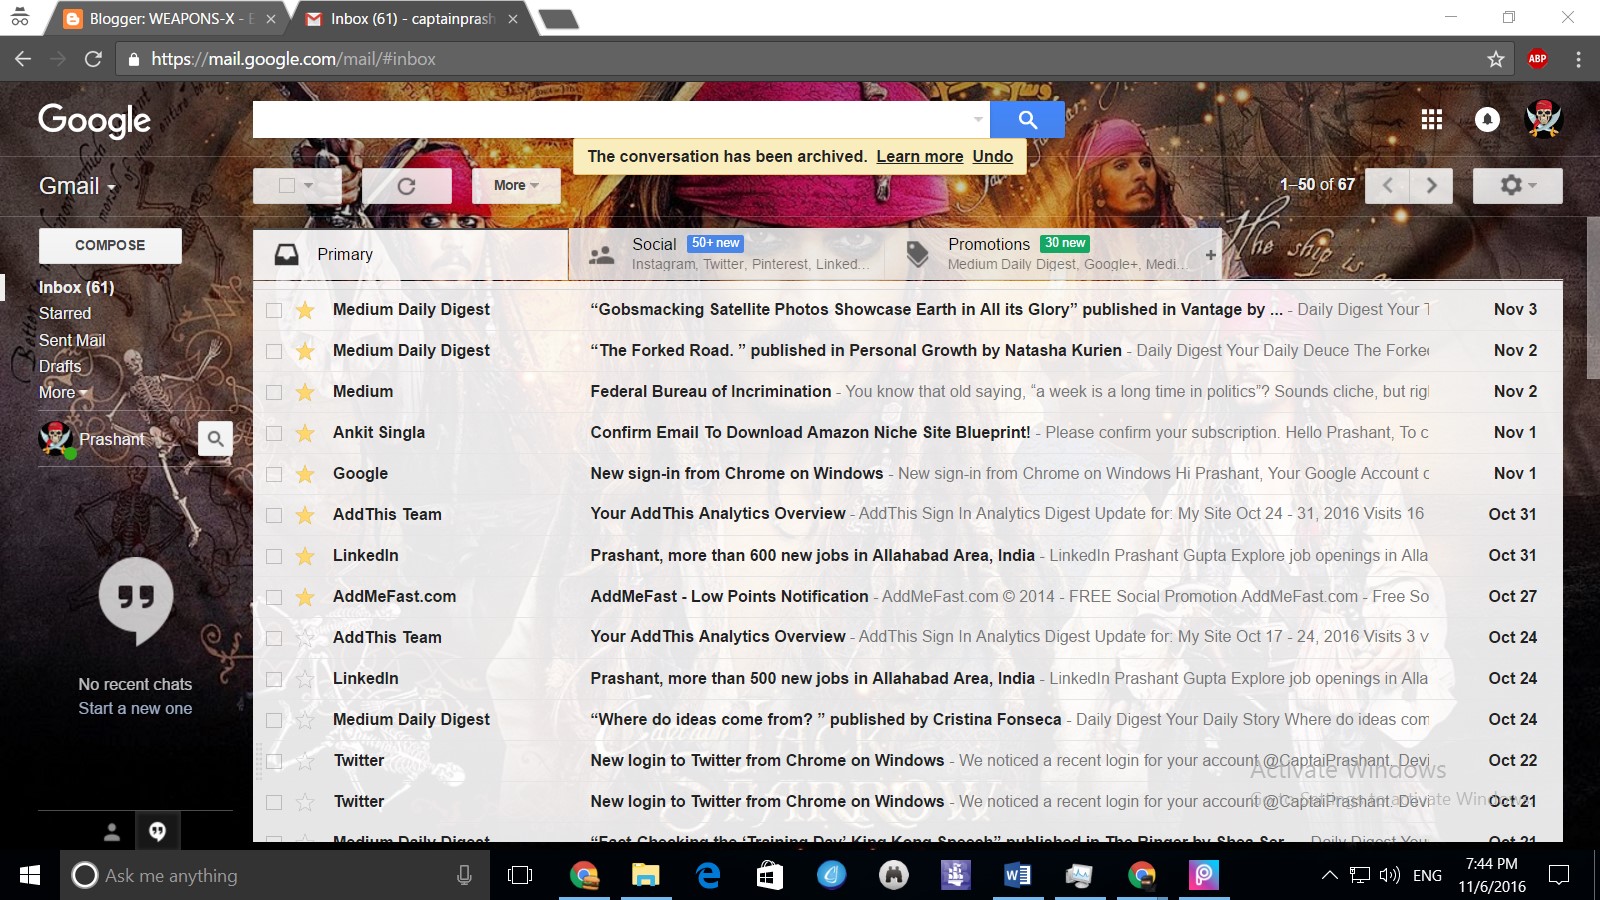
Task: Open Drafts label
Action: [x=60, y=367]
